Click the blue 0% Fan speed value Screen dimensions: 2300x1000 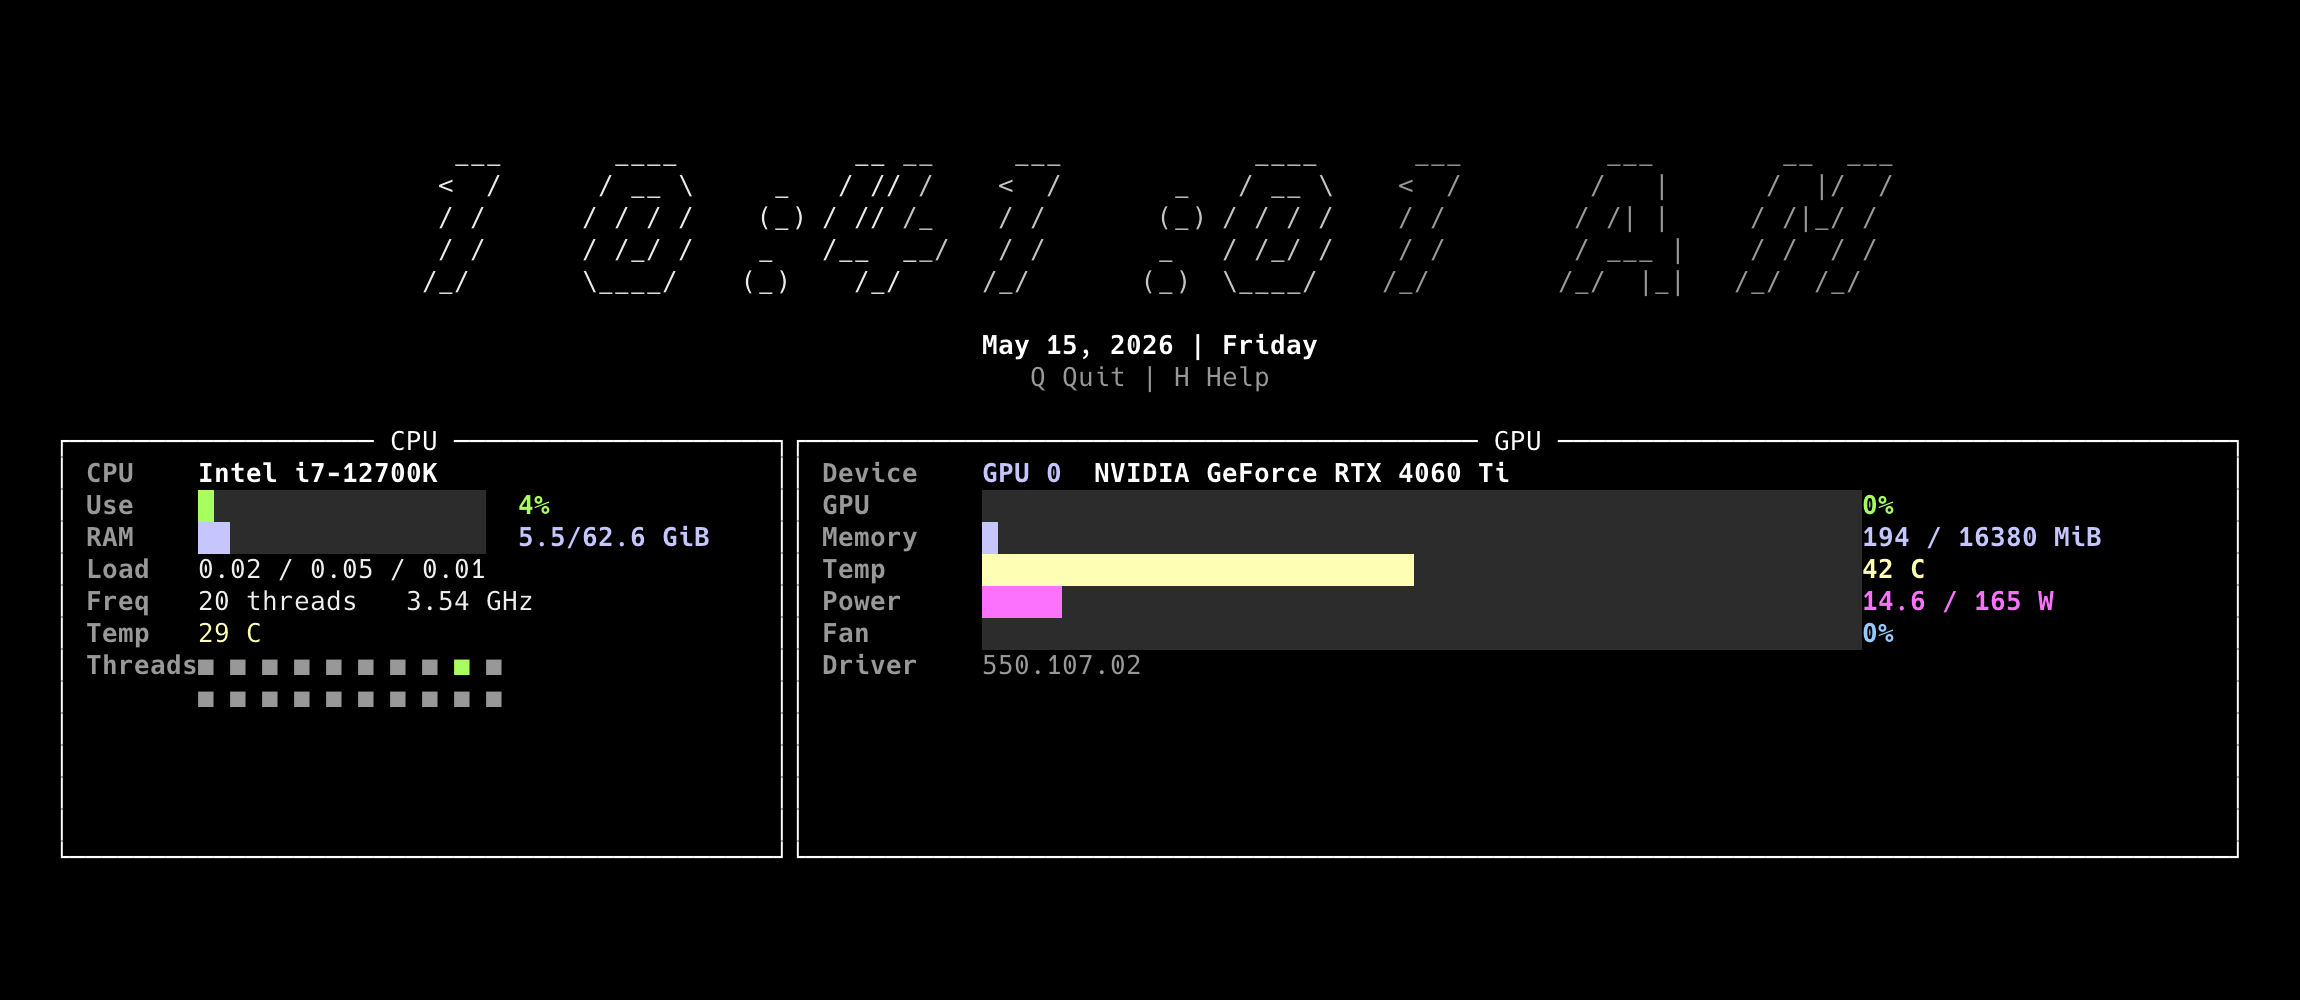point(1878,633)
